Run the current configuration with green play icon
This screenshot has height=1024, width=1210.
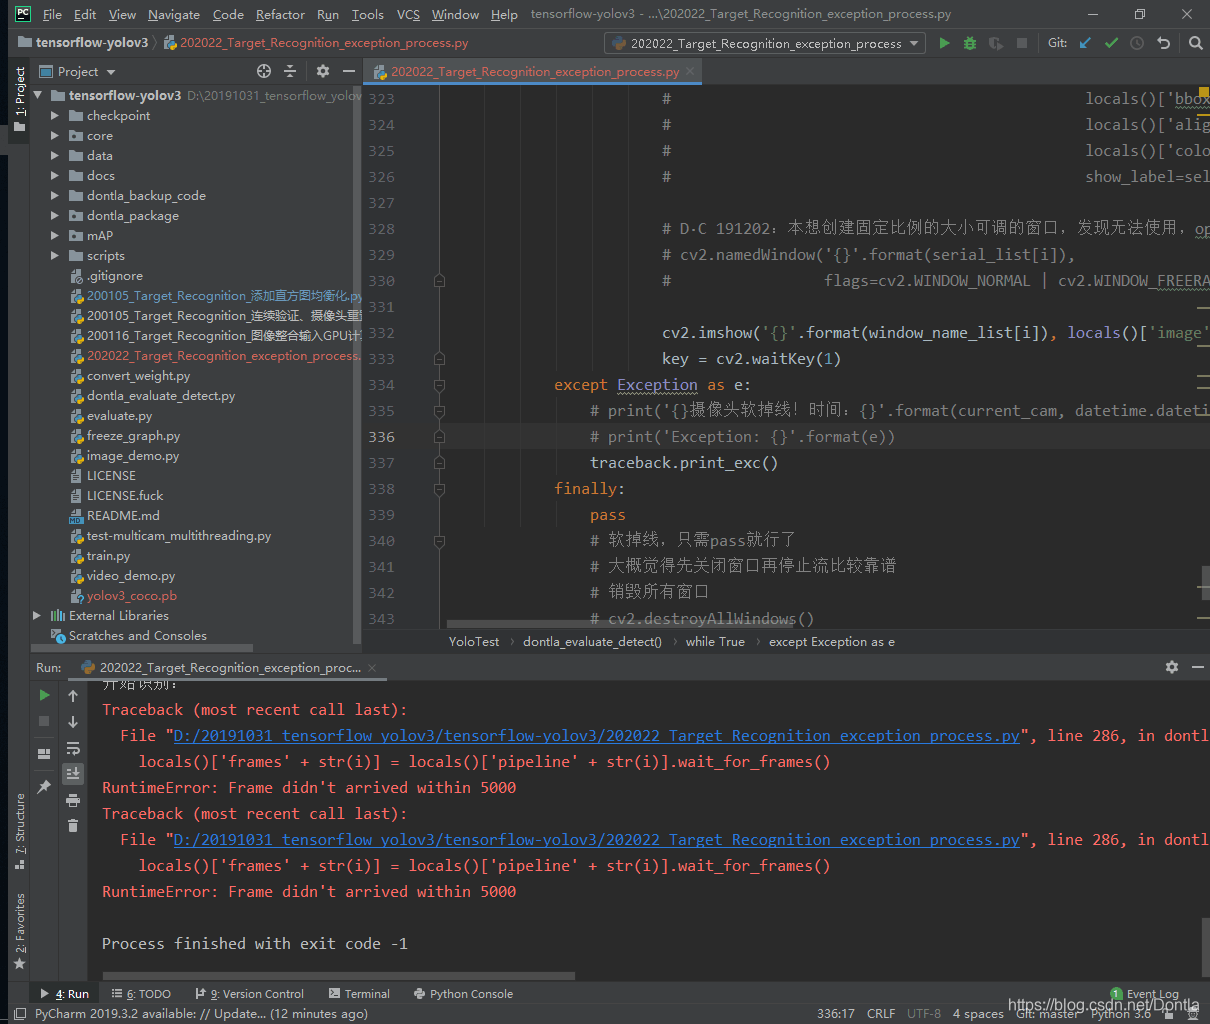(944, 43)
